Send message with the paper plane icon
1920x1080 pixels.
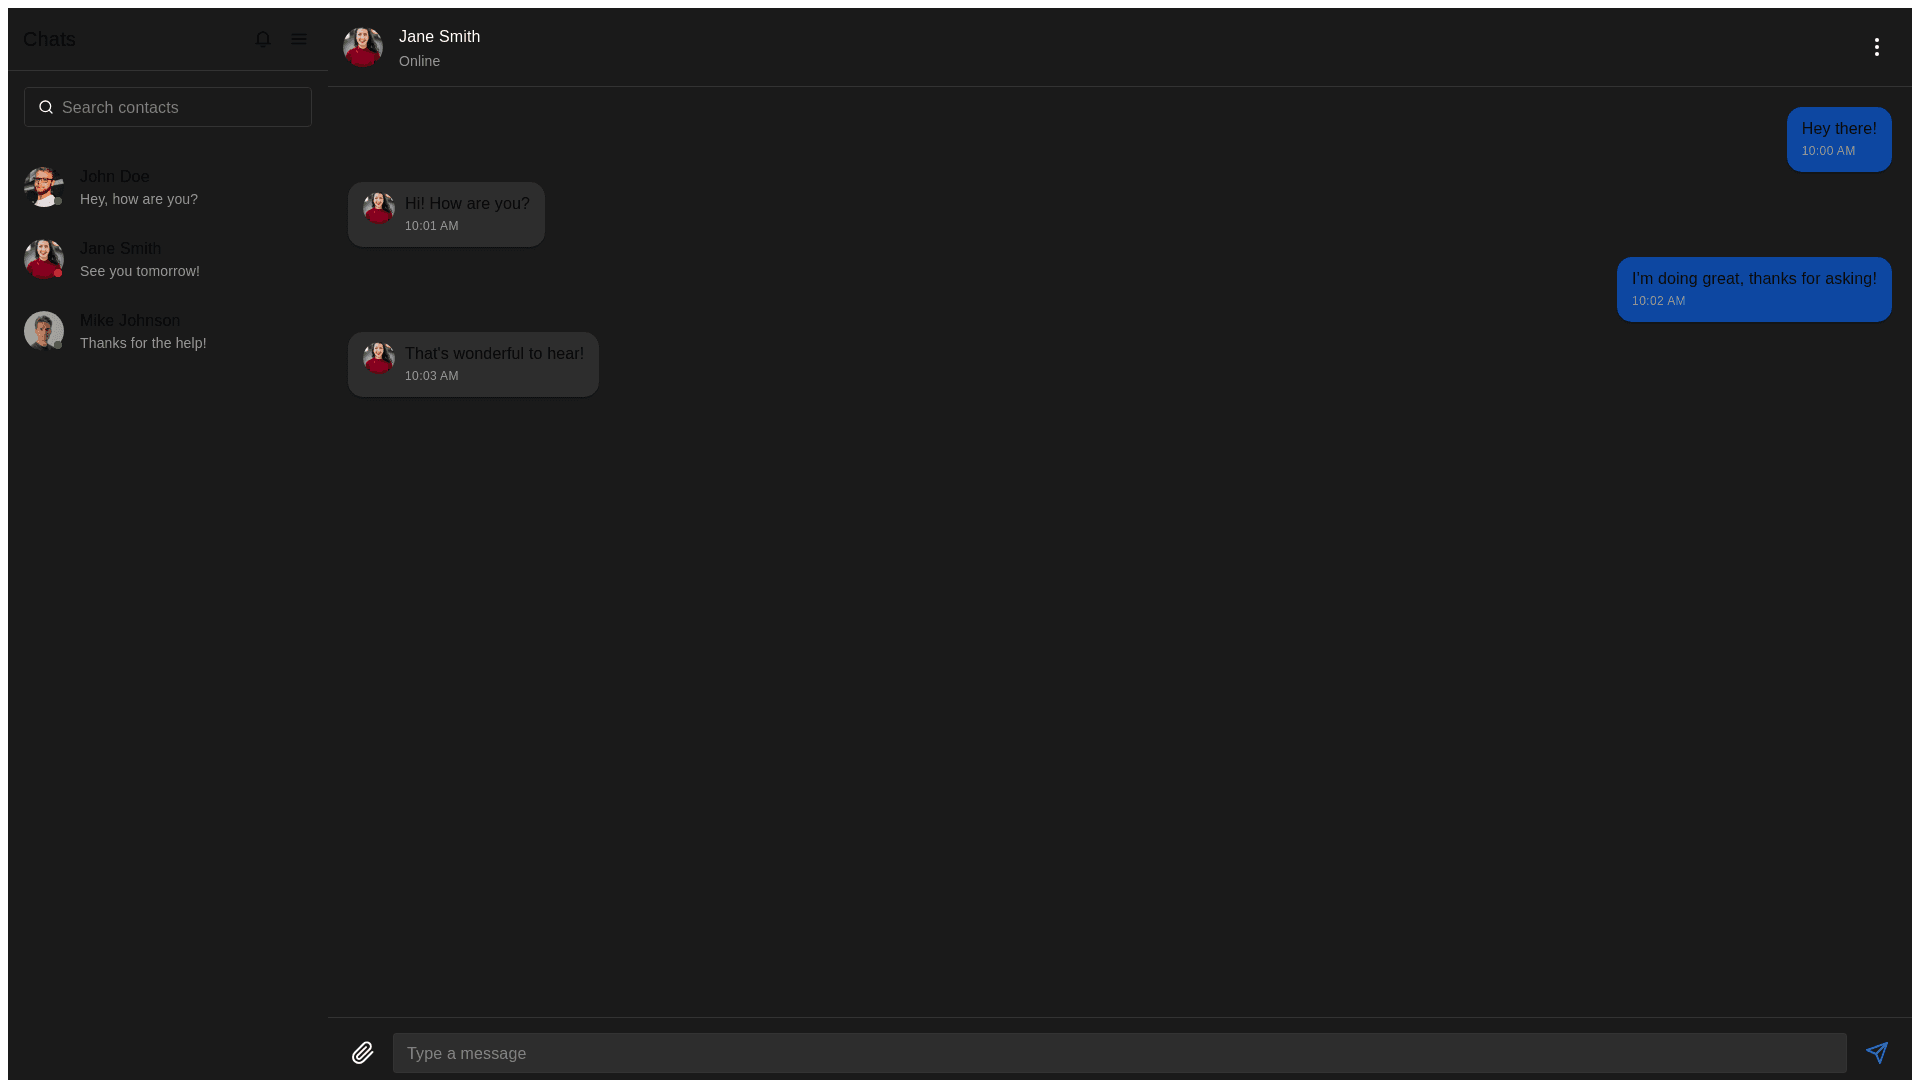point(1877,1053)
